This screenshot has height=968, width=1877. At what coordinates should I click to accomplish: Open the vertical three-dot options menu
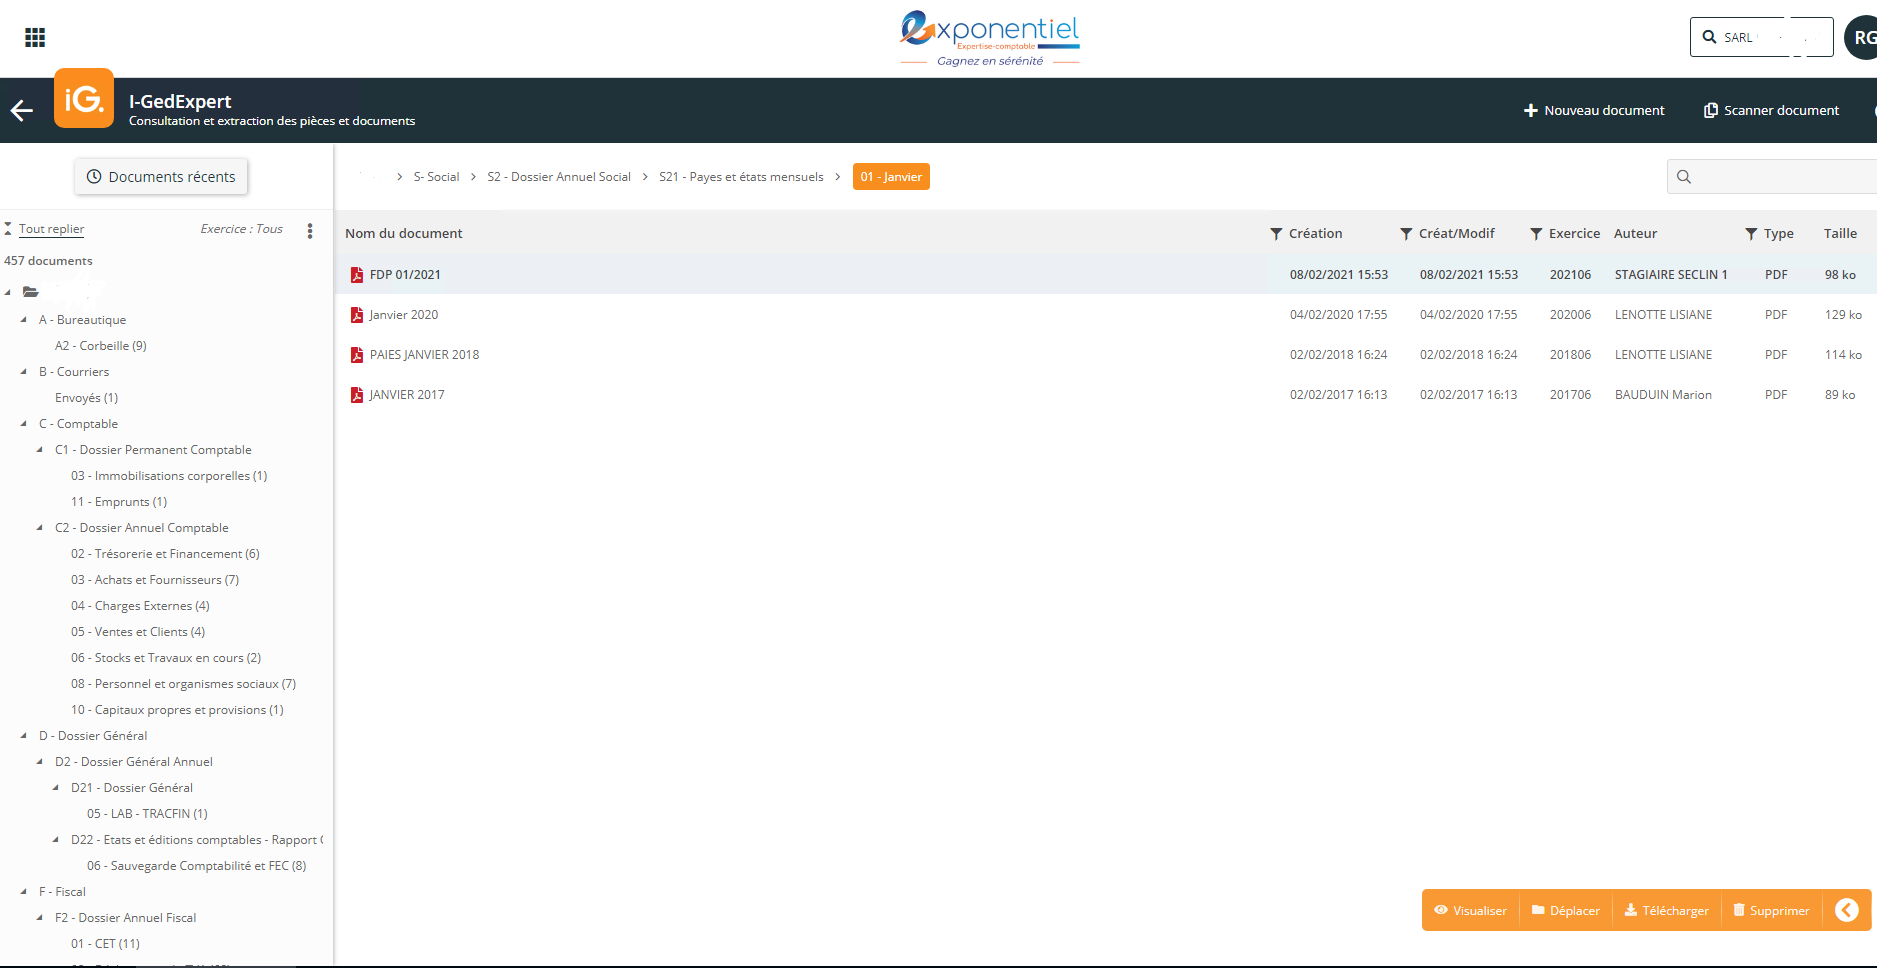(x=310, y=230)
